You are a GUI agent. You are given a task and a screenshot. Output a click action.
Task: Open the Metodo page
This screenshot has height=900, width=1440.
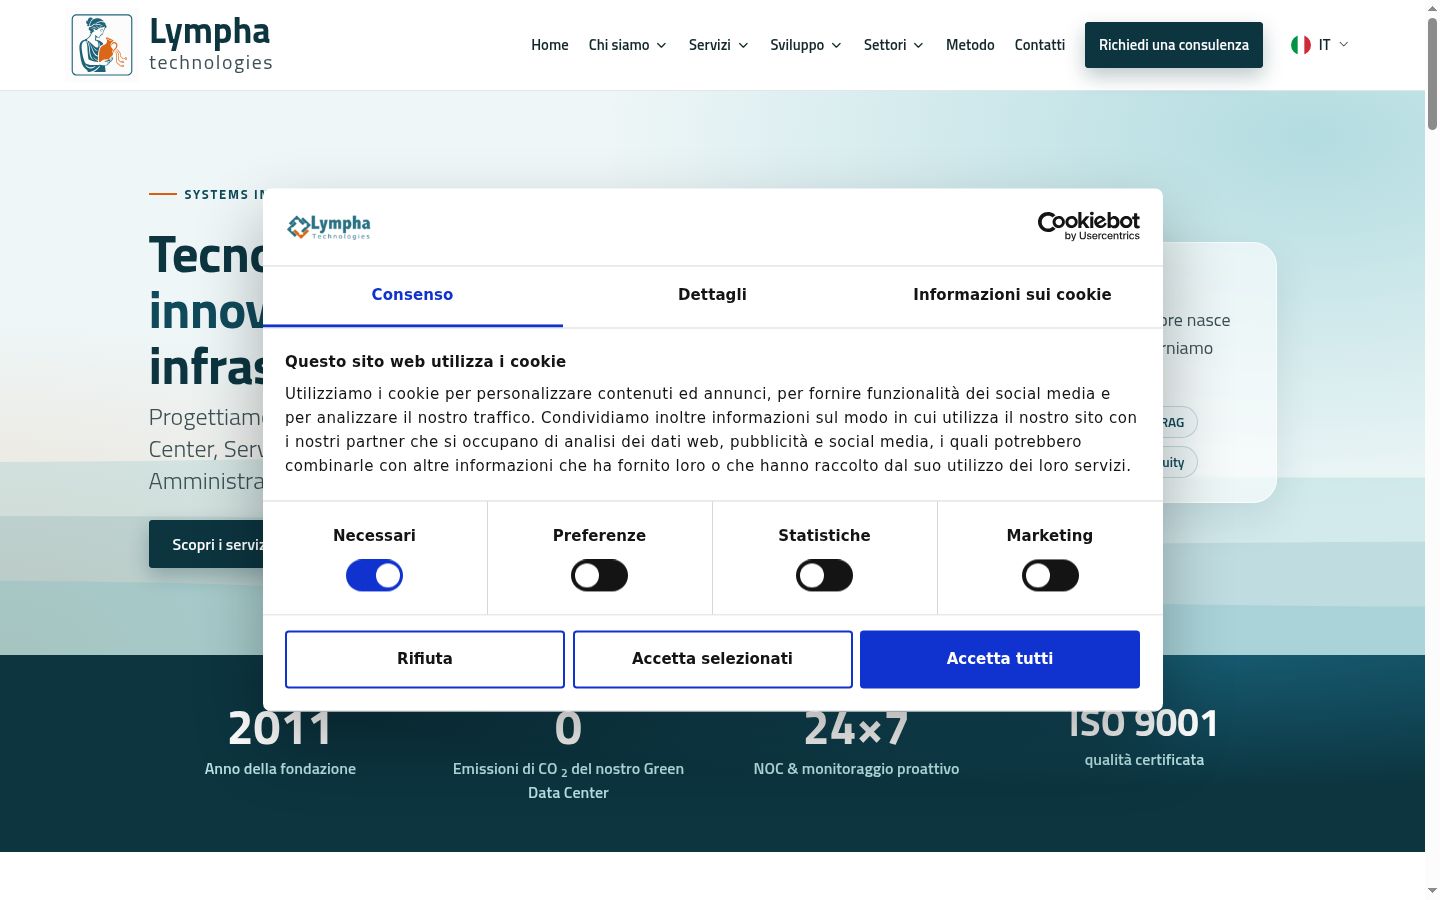pyautogui.click(x=970, y=45)
